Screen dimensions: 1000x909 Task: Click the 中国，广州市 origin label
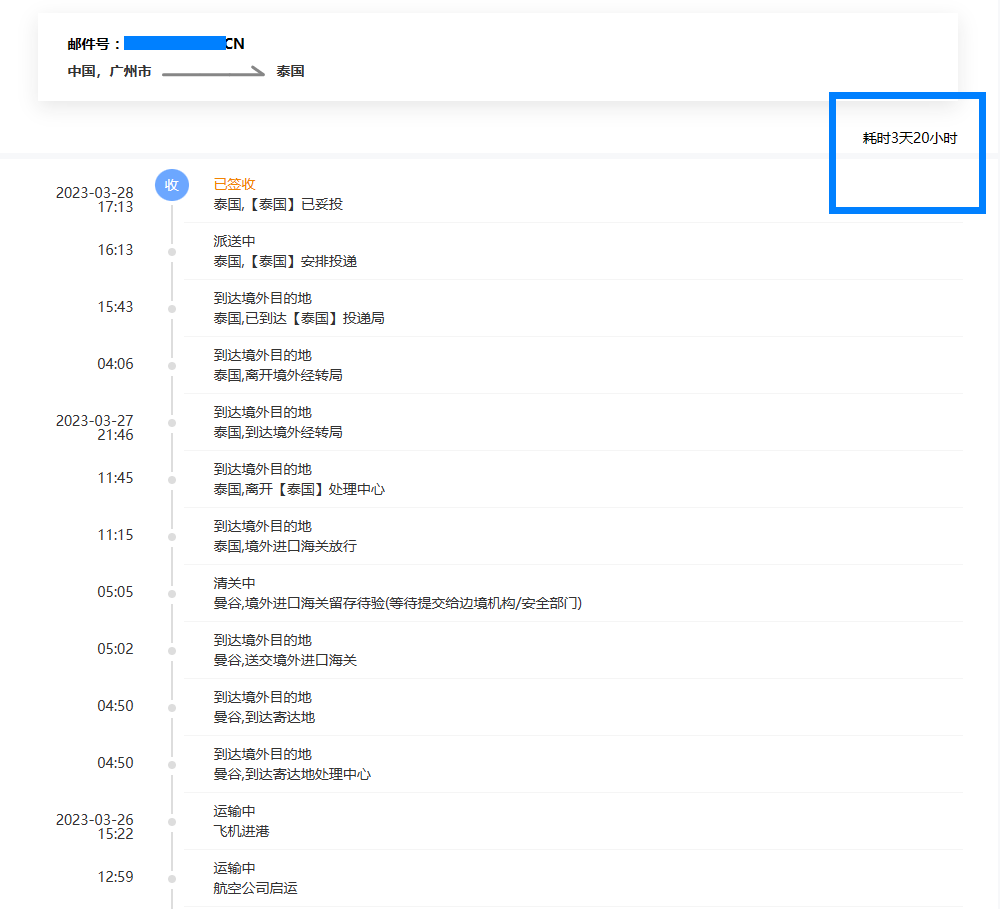[x=110, y=72]
